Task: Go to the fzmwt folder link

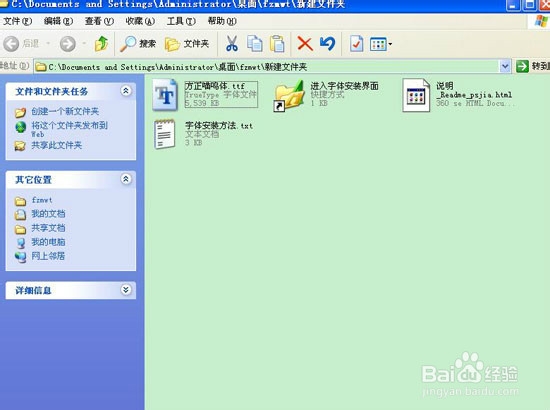Action: click(42, 200)
